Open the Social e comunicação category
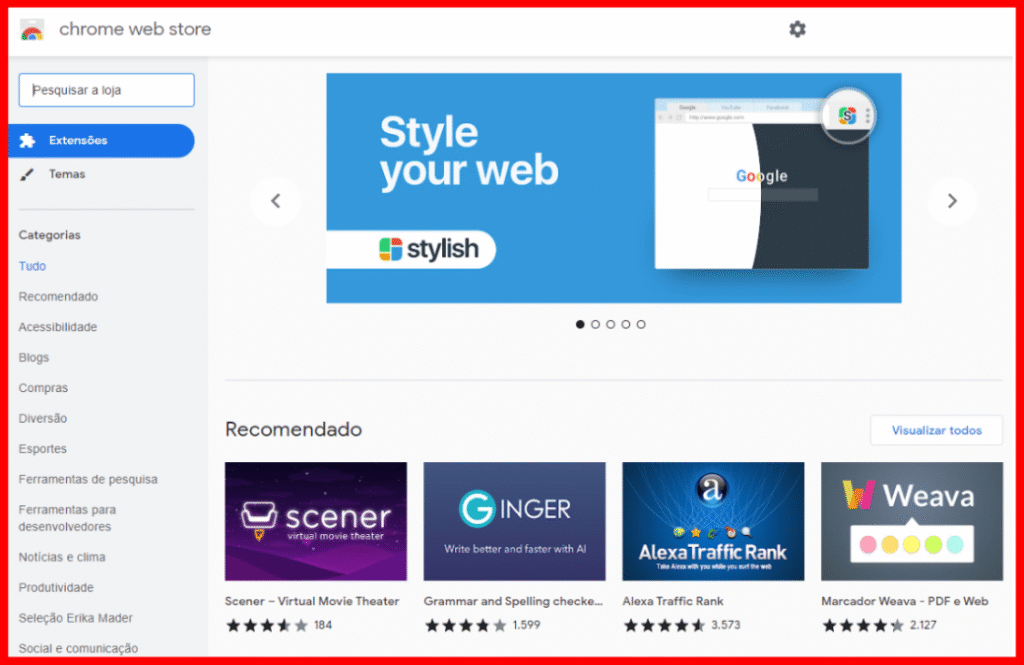The image size is (1024, 665). (78, 648)
